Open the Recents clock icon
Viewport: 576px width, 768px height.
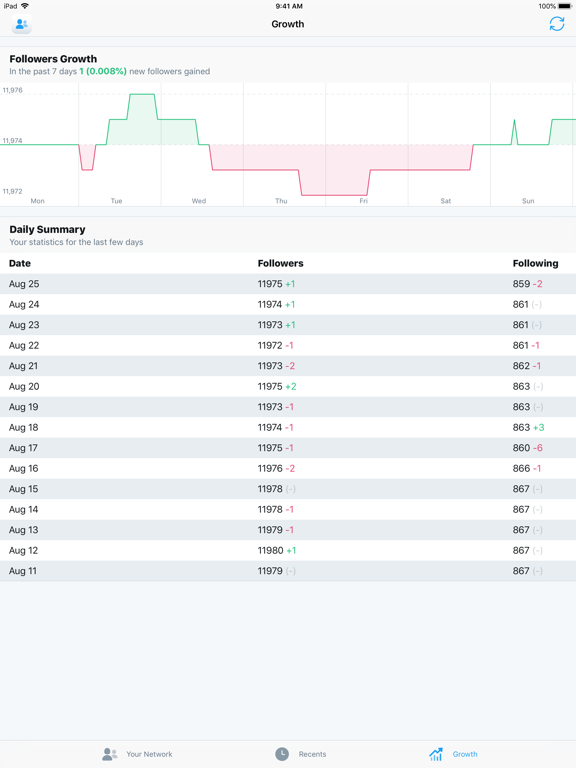[x=282, y=754]
